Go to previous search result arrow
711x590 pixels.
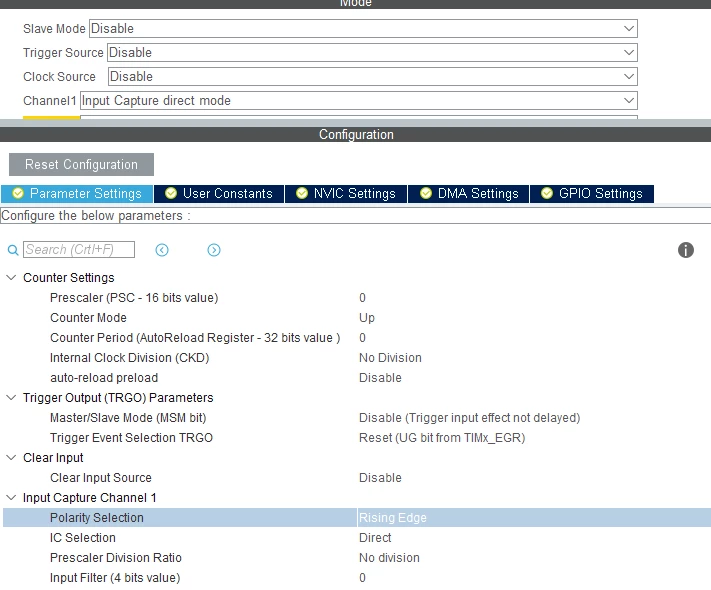[x=162, y=250]
